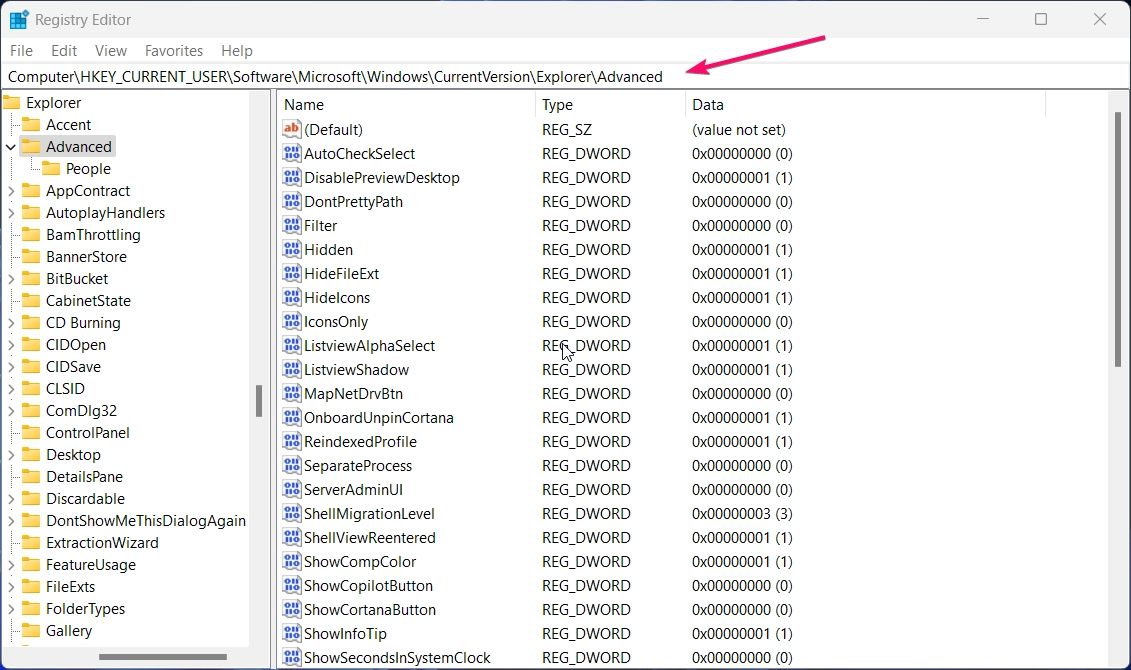Click the DWORD icon beside MapNetDrvBtn

click(x=291, y=393)
